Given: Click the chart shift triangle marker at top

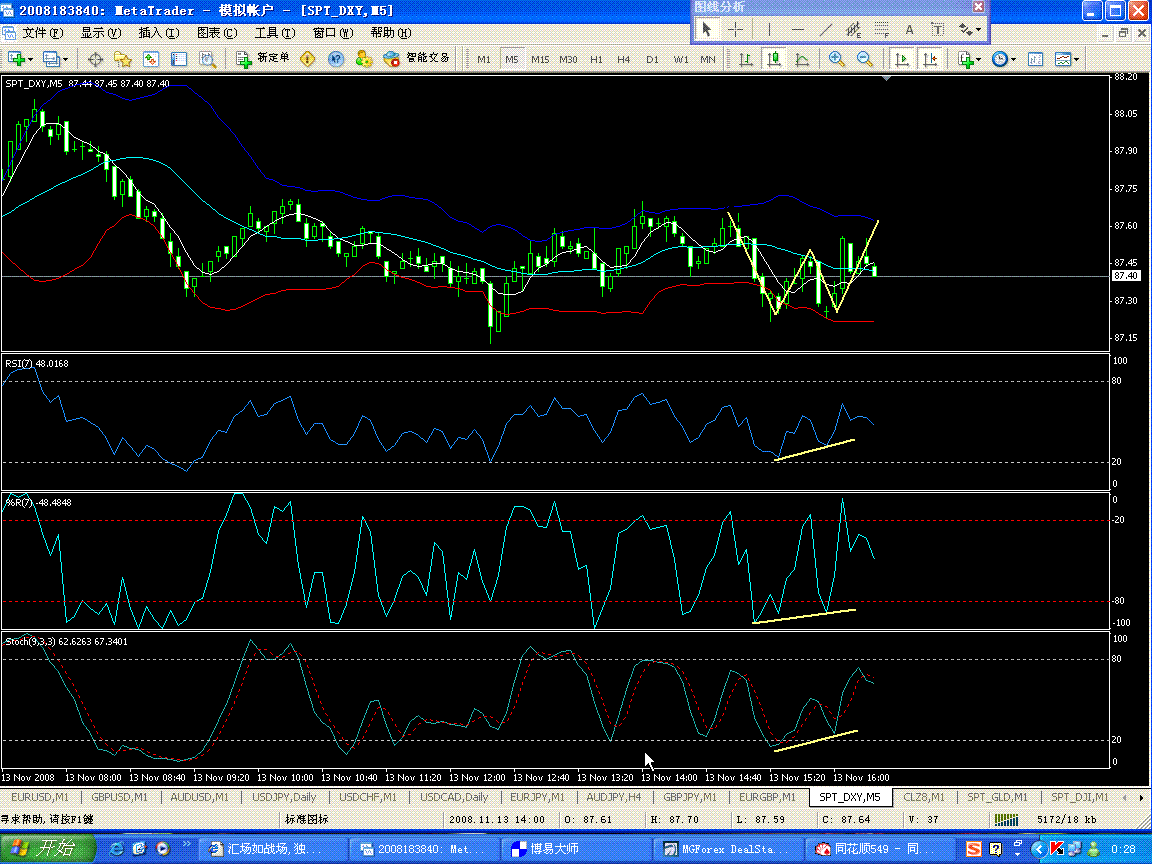Looking at the screenshot, I should tap(887, 78).
